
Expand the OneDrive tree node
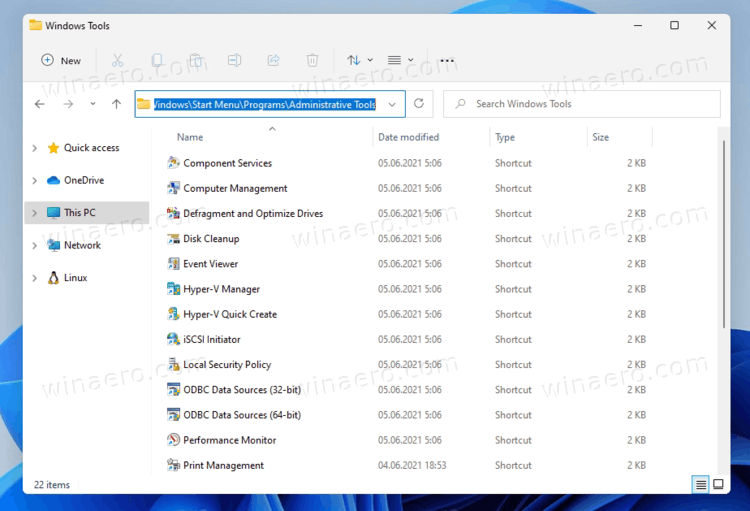34,180
